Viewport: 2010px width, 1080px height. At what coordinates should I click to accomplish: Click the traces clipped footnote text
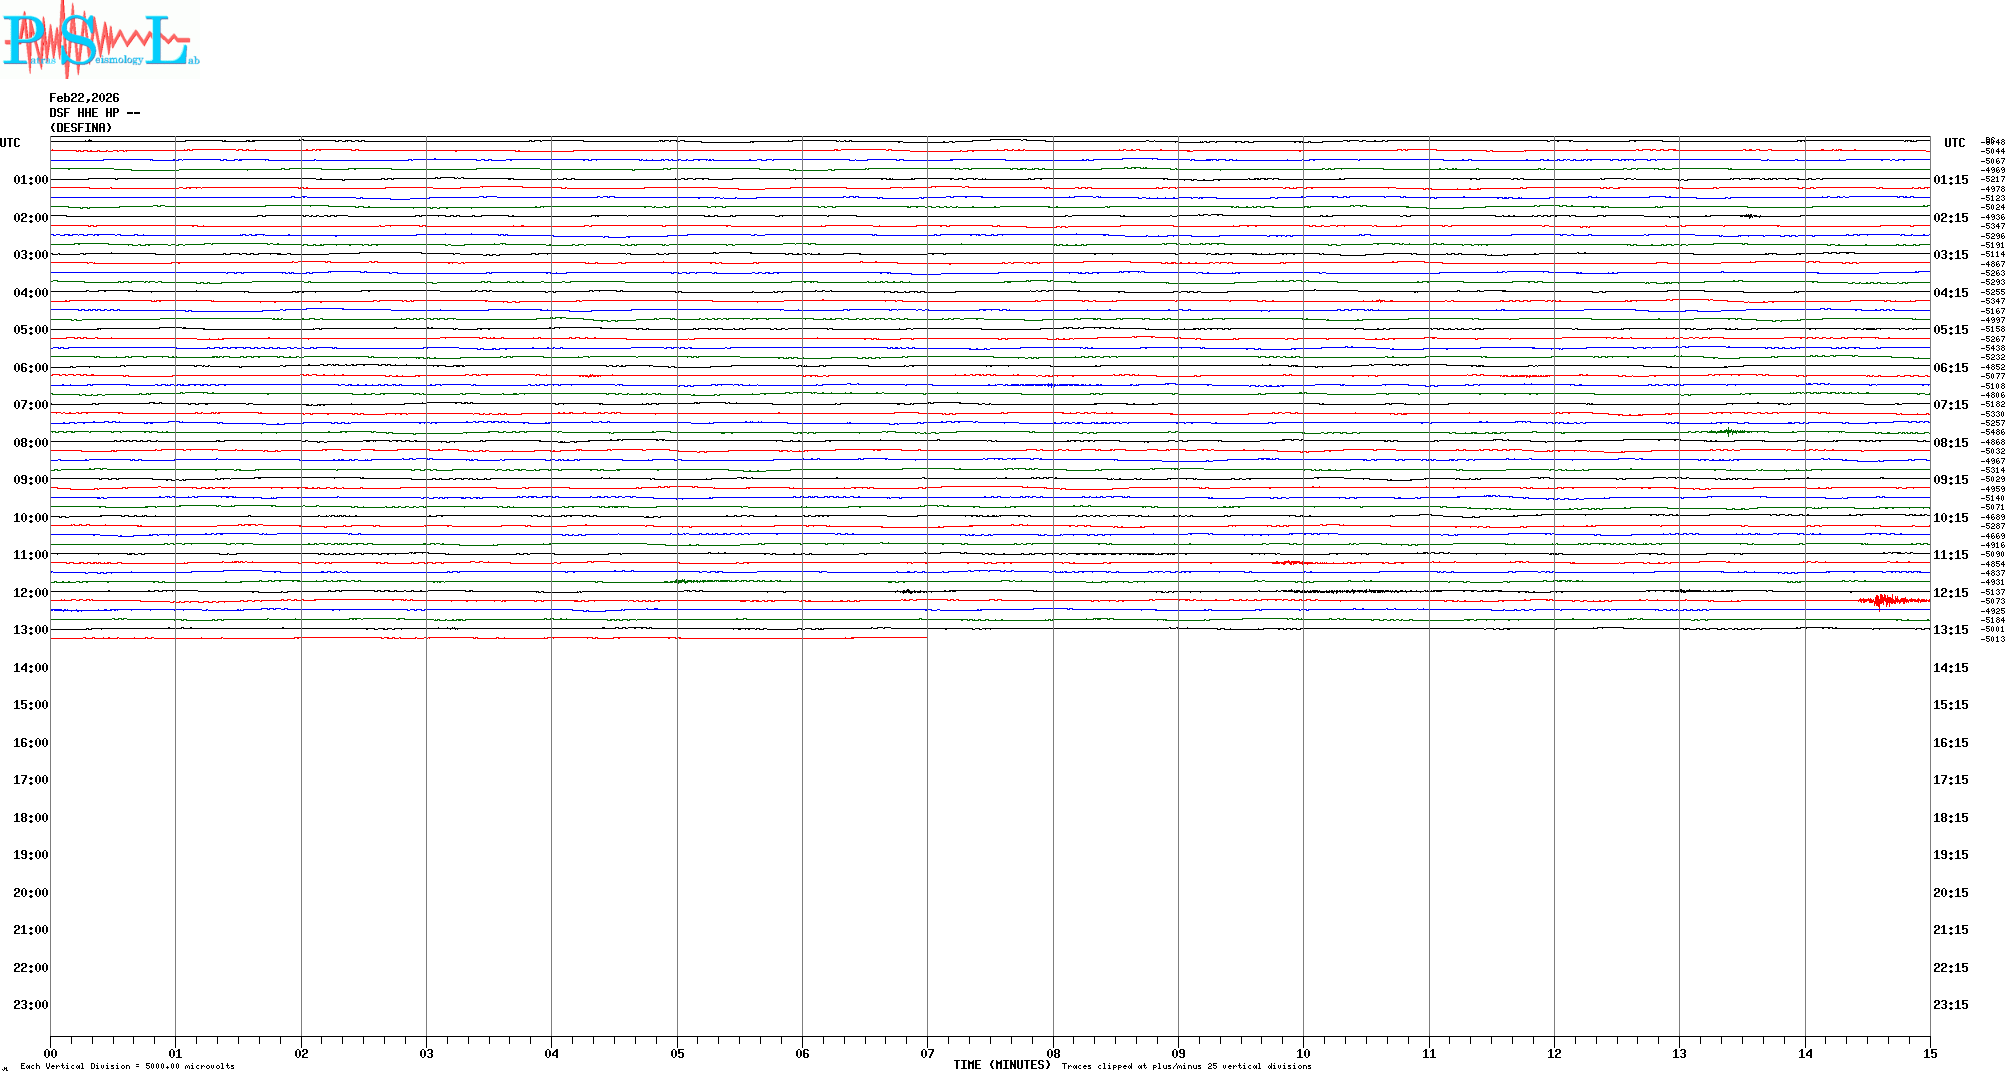point(1186,1066)
